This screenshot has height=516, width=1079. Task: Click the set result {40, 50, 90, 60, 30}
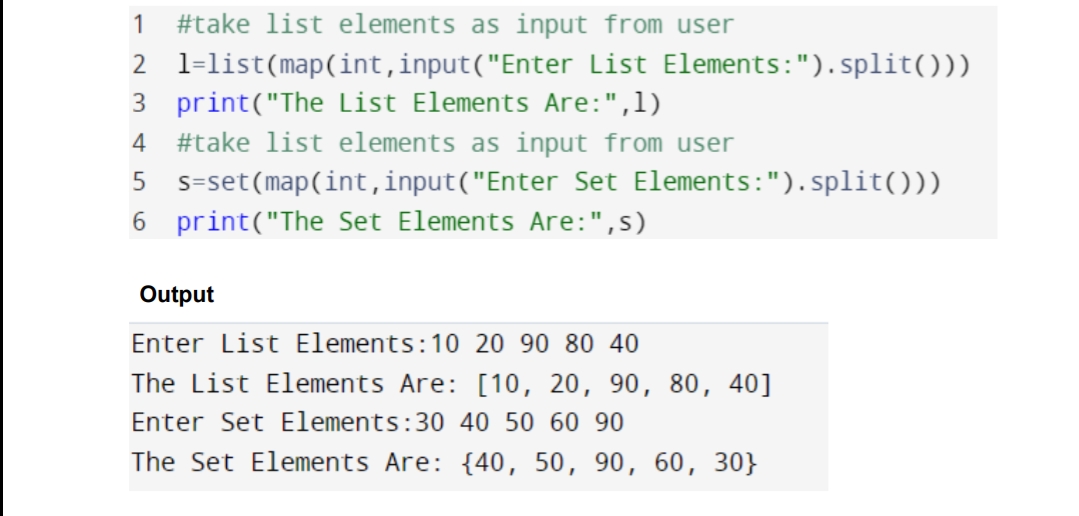tap(610, 462)
